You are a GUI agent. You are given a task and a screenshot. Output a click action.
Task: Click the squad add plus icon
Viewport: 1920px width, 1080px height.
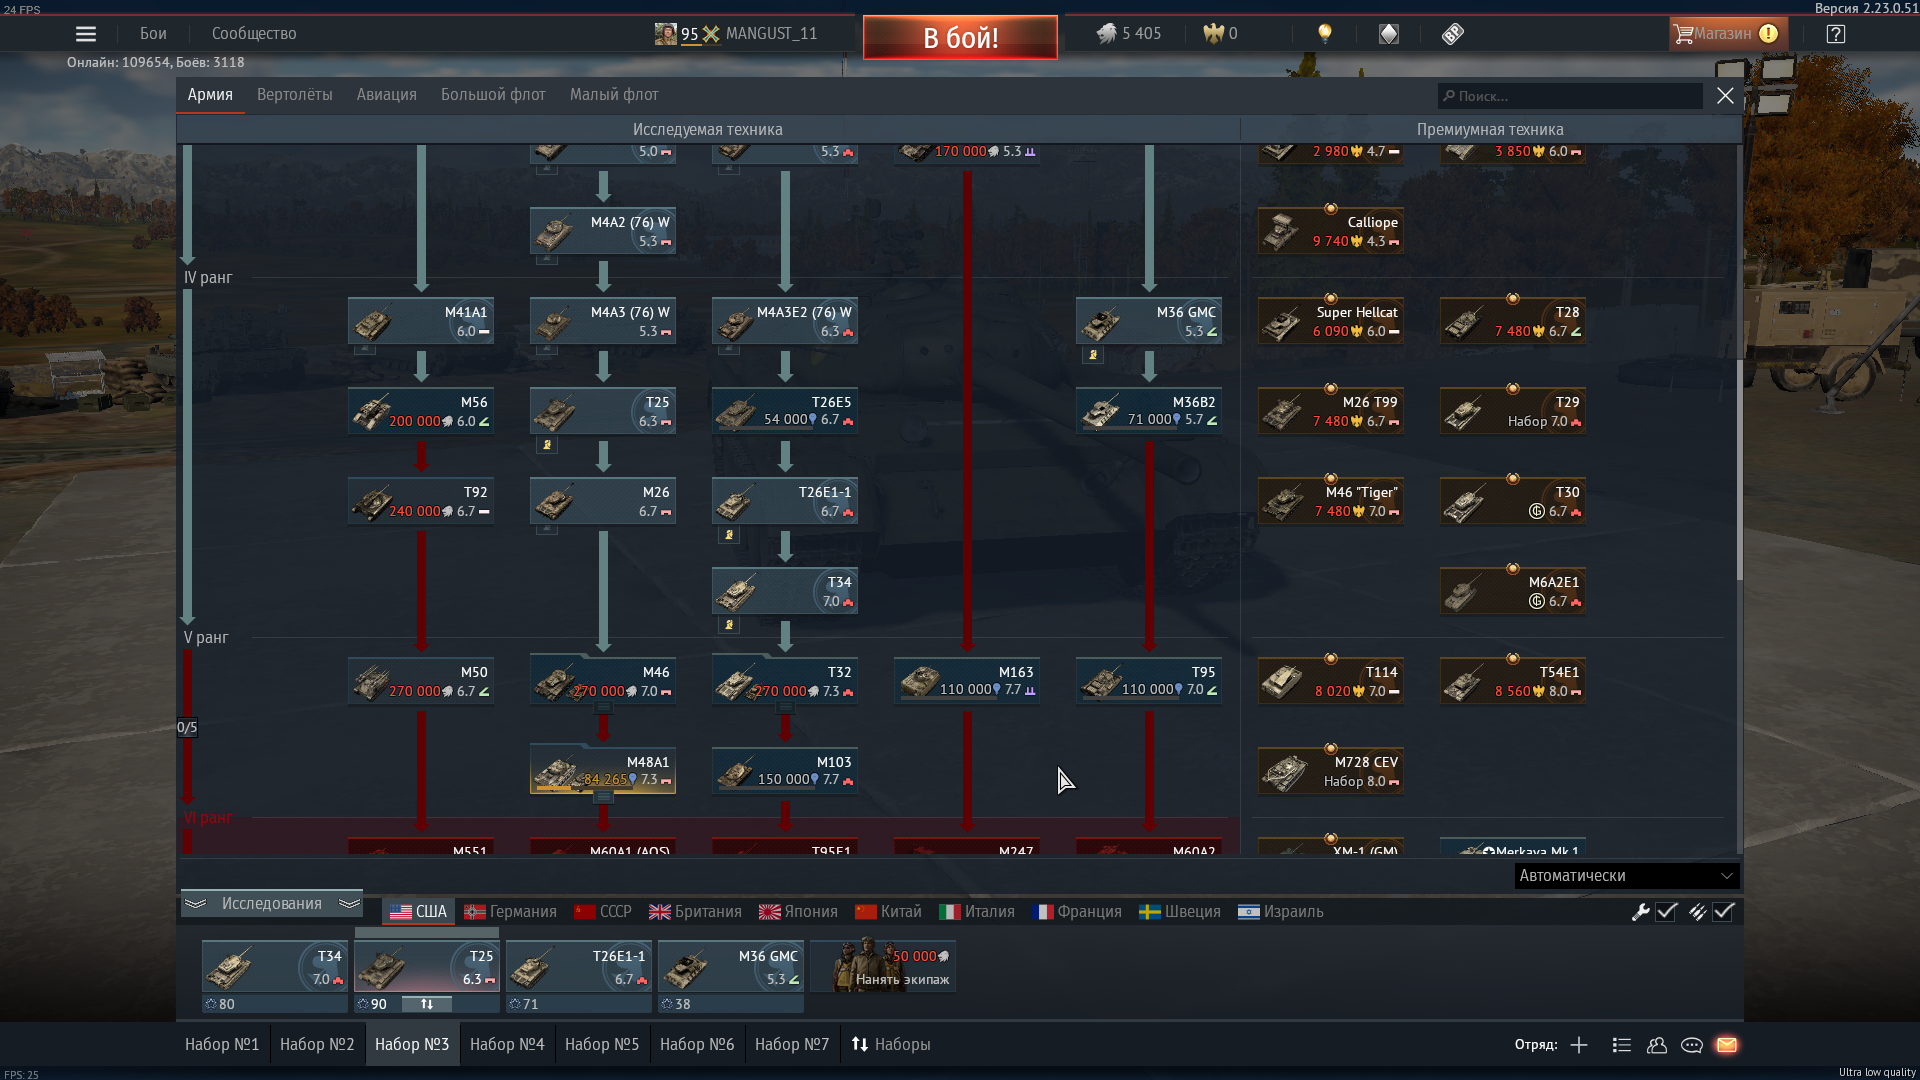coord(1579,1045)
